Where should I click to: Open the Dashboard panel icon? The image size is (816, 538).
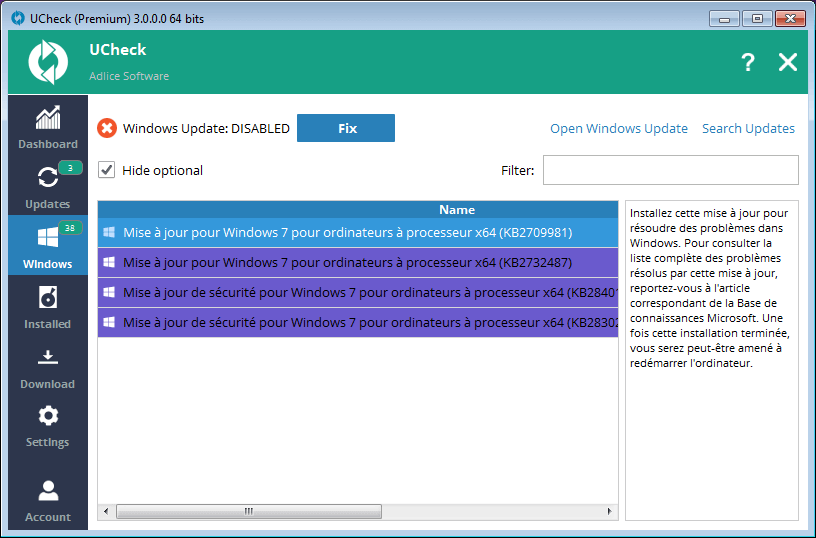pyautogui.click(x=47, y=125)
